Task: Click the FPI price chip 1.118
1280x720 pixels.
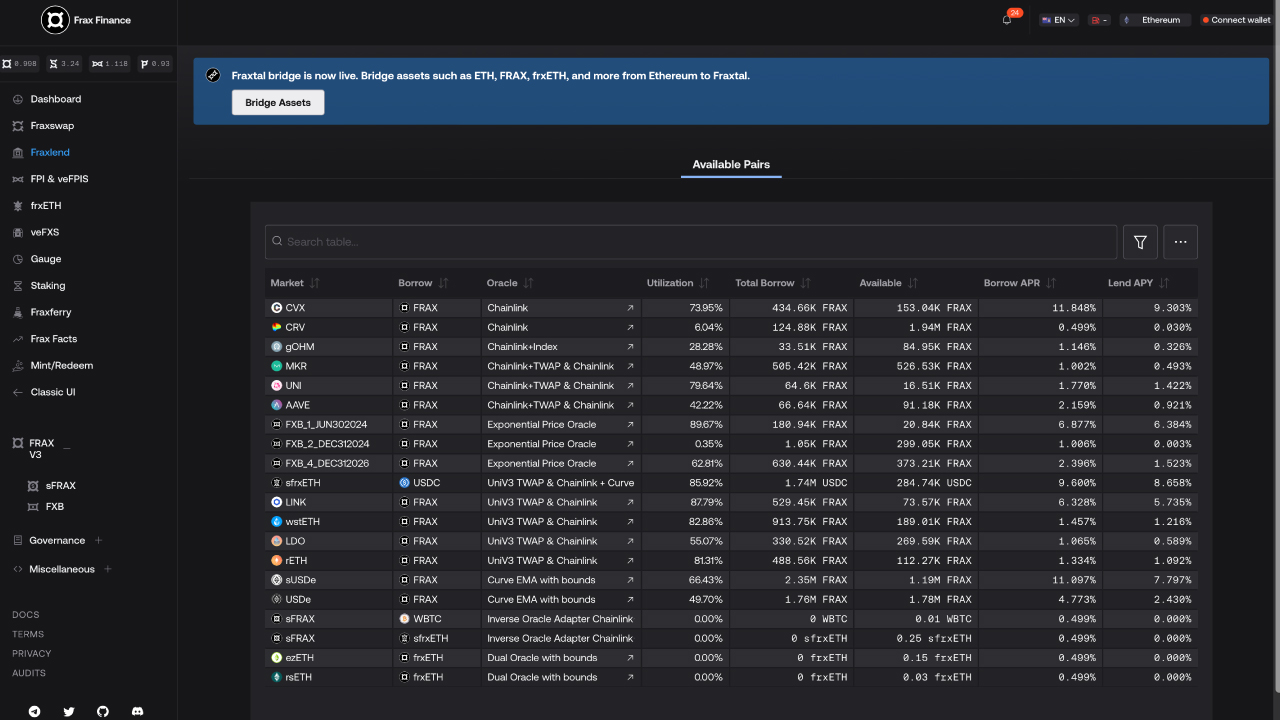Action: click(x=110, y=64)
